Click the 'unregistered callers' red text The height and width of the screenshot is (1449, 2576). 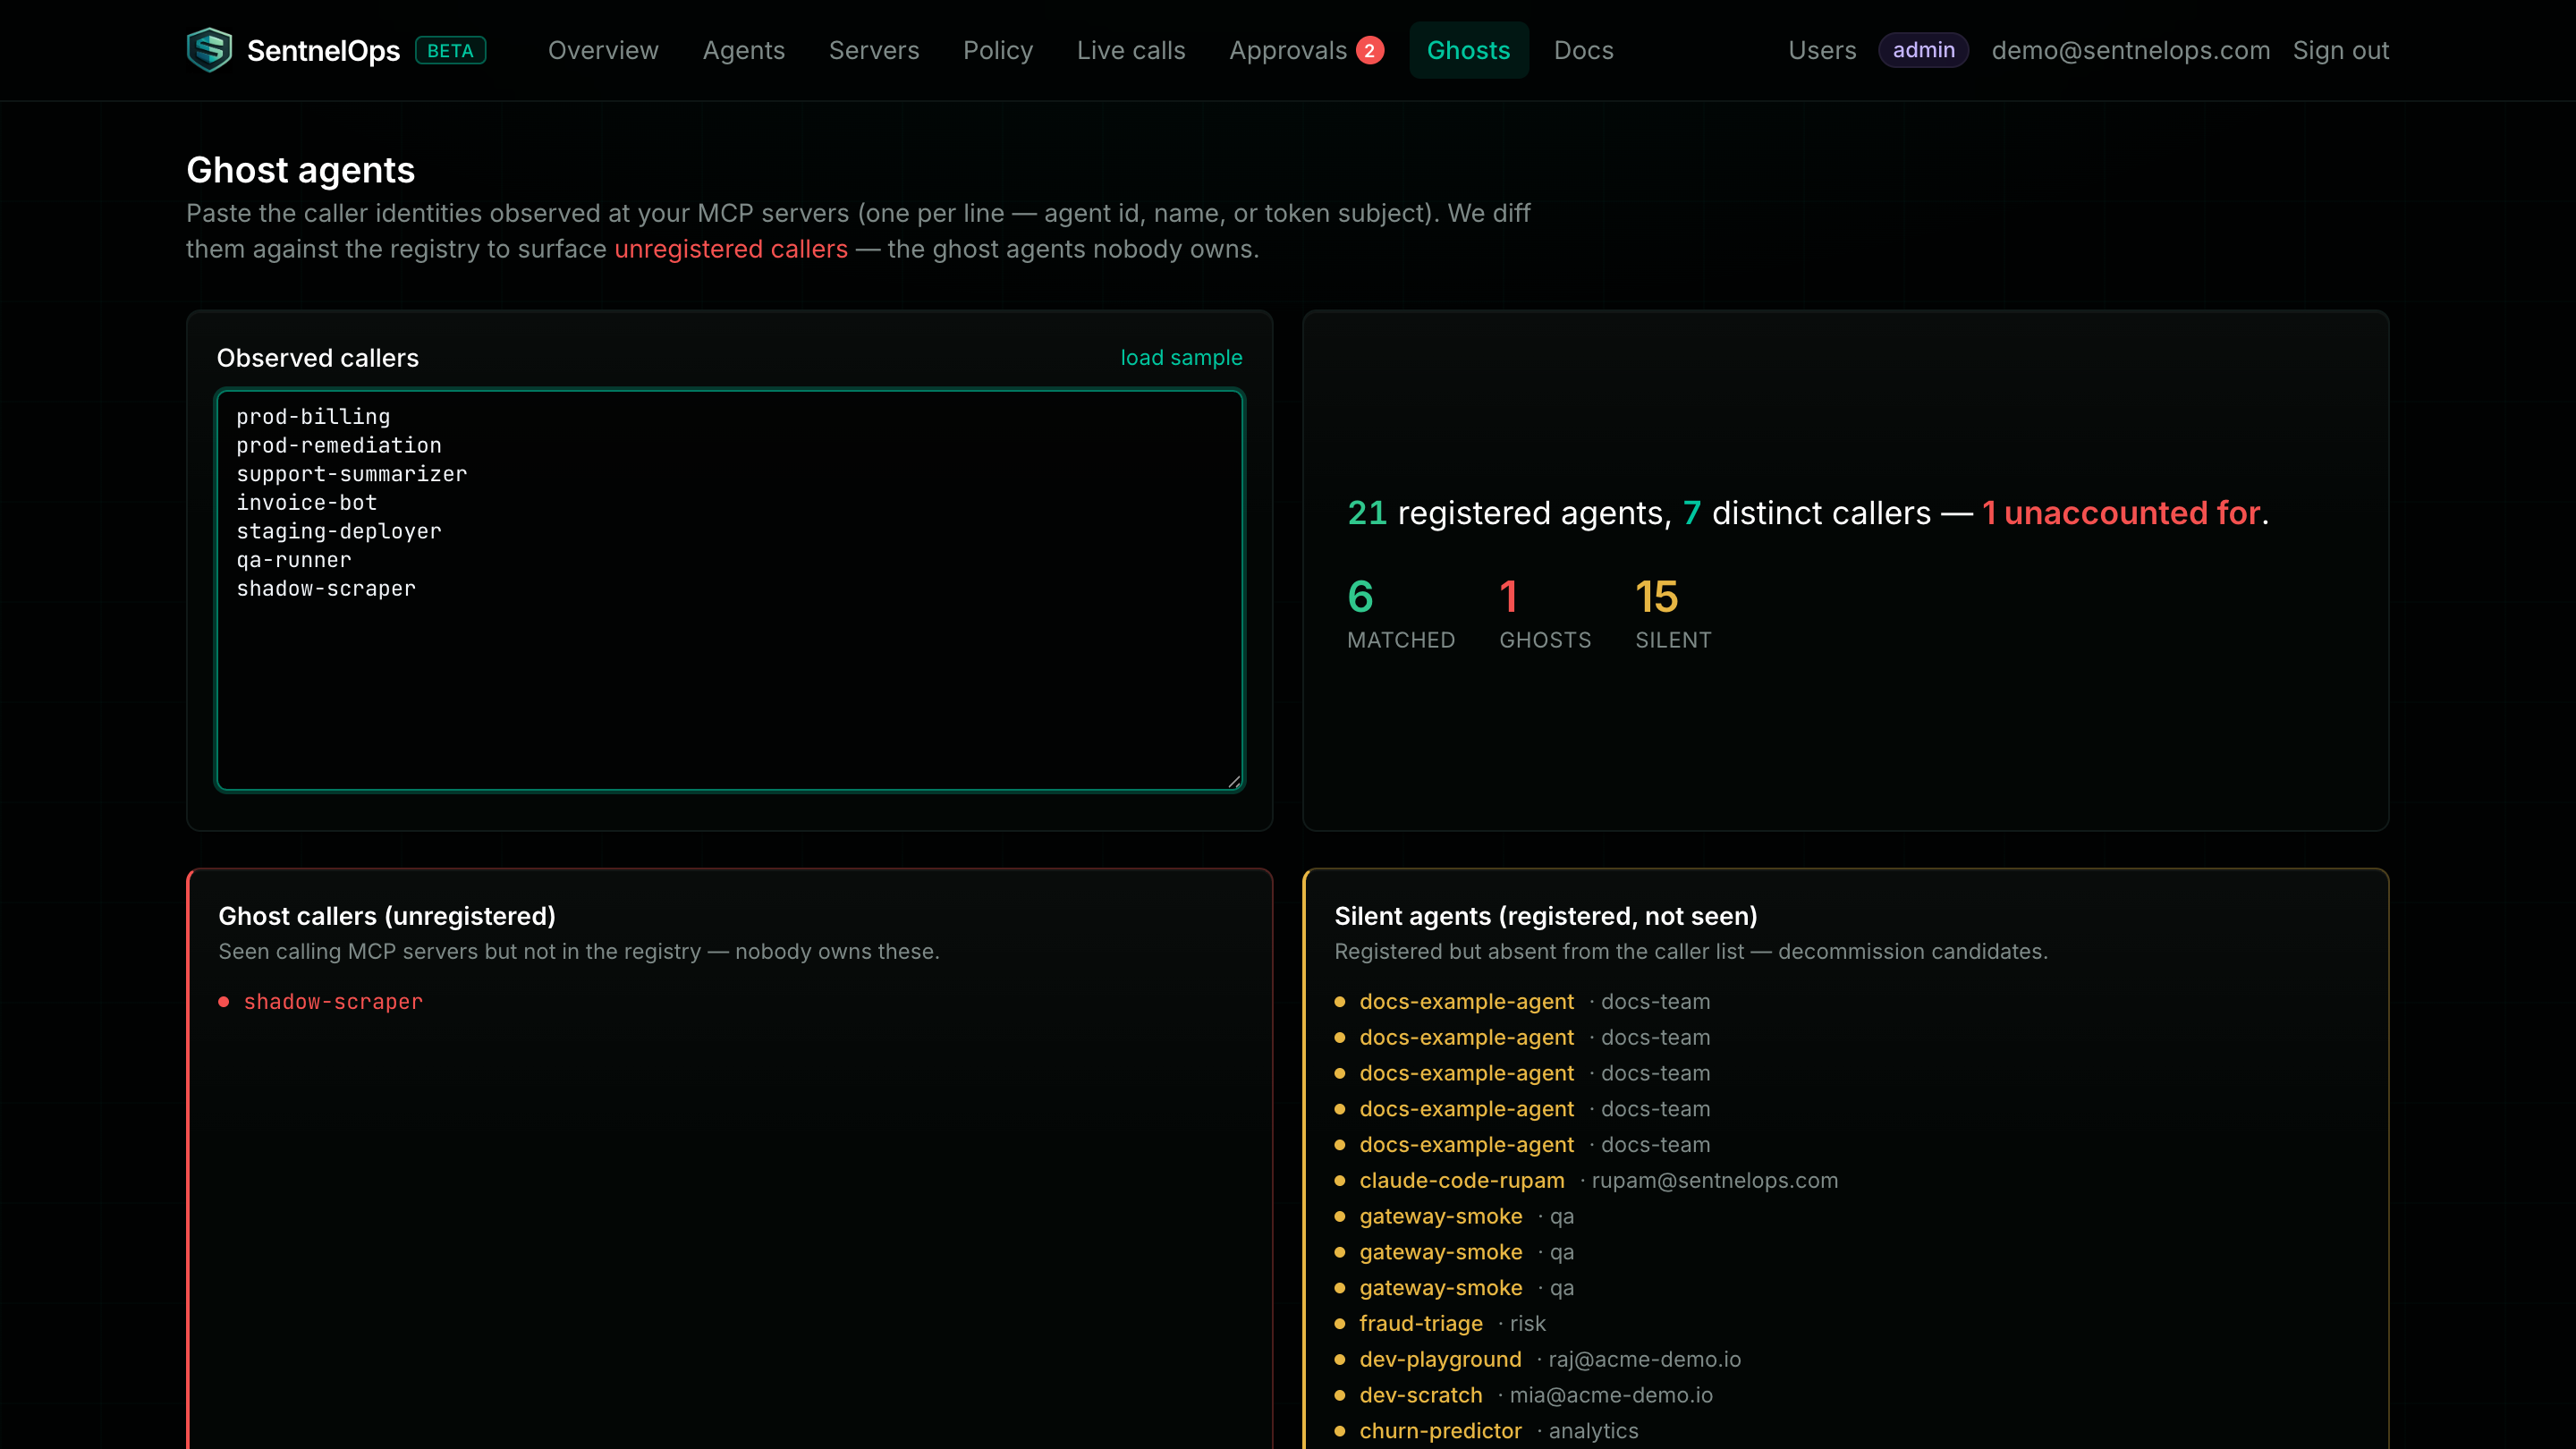(730, 249)
